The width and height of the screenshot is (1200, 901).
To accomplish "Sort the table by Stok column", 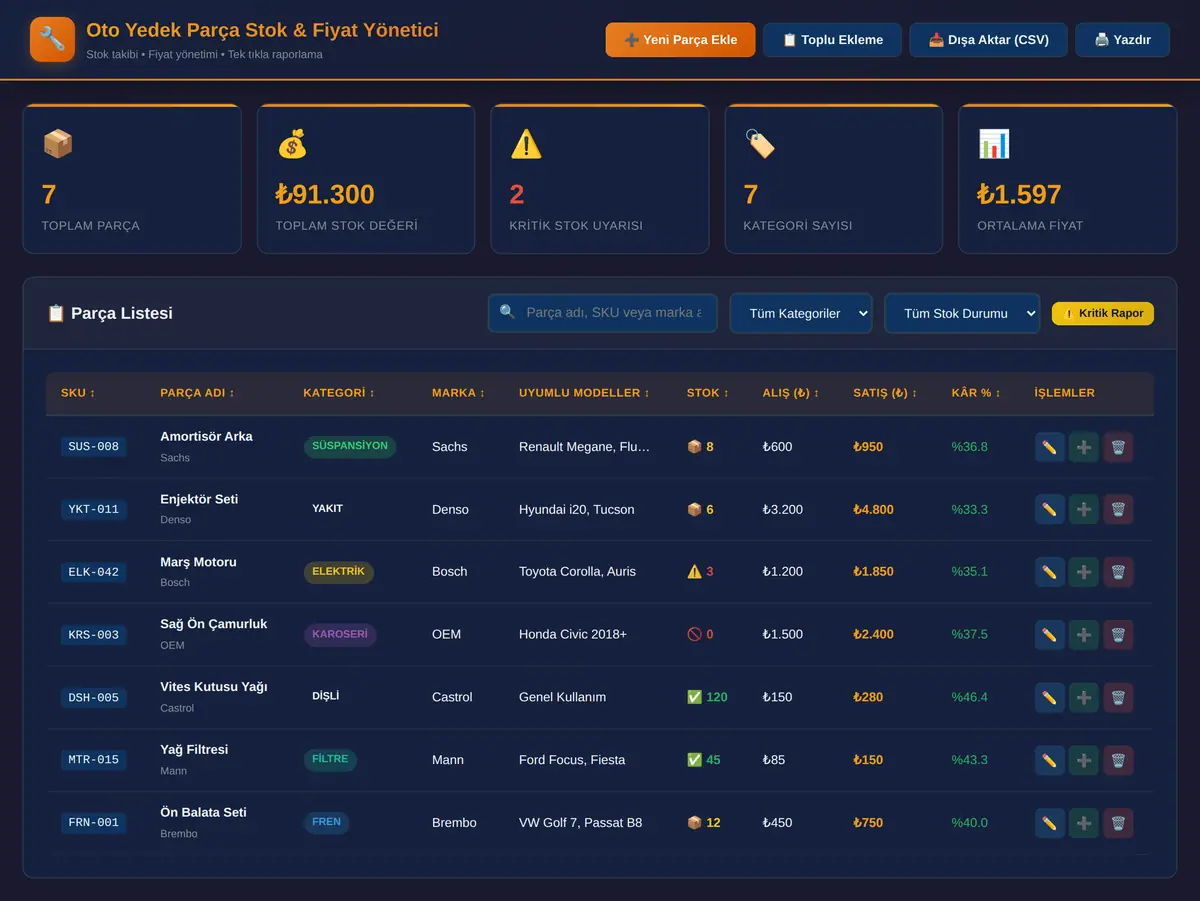I will click(708, 393).
